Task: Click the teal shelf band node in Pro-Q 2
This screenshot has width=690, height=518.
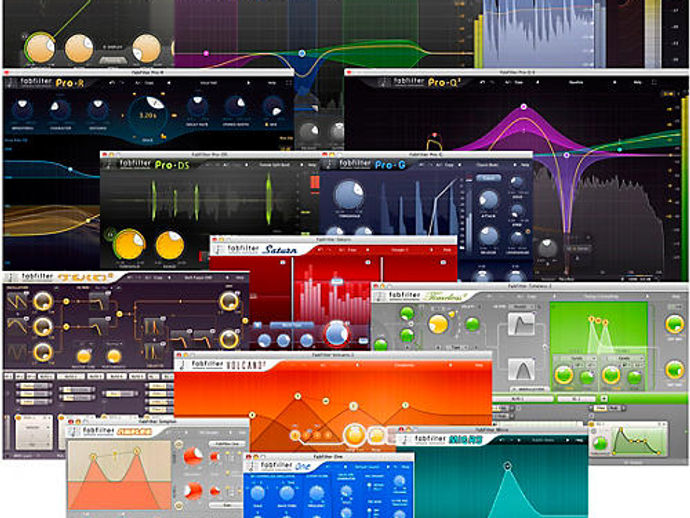Action: point(619,150)
